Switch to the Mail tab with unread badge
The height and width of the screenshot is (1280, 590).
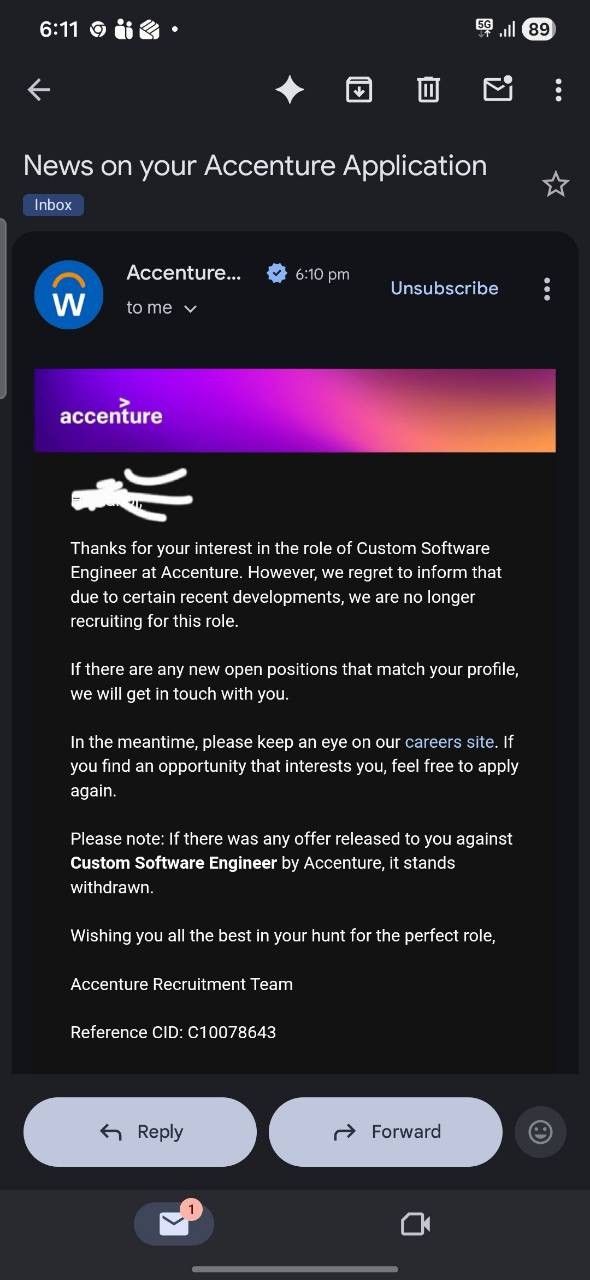tap(174, 1223)
